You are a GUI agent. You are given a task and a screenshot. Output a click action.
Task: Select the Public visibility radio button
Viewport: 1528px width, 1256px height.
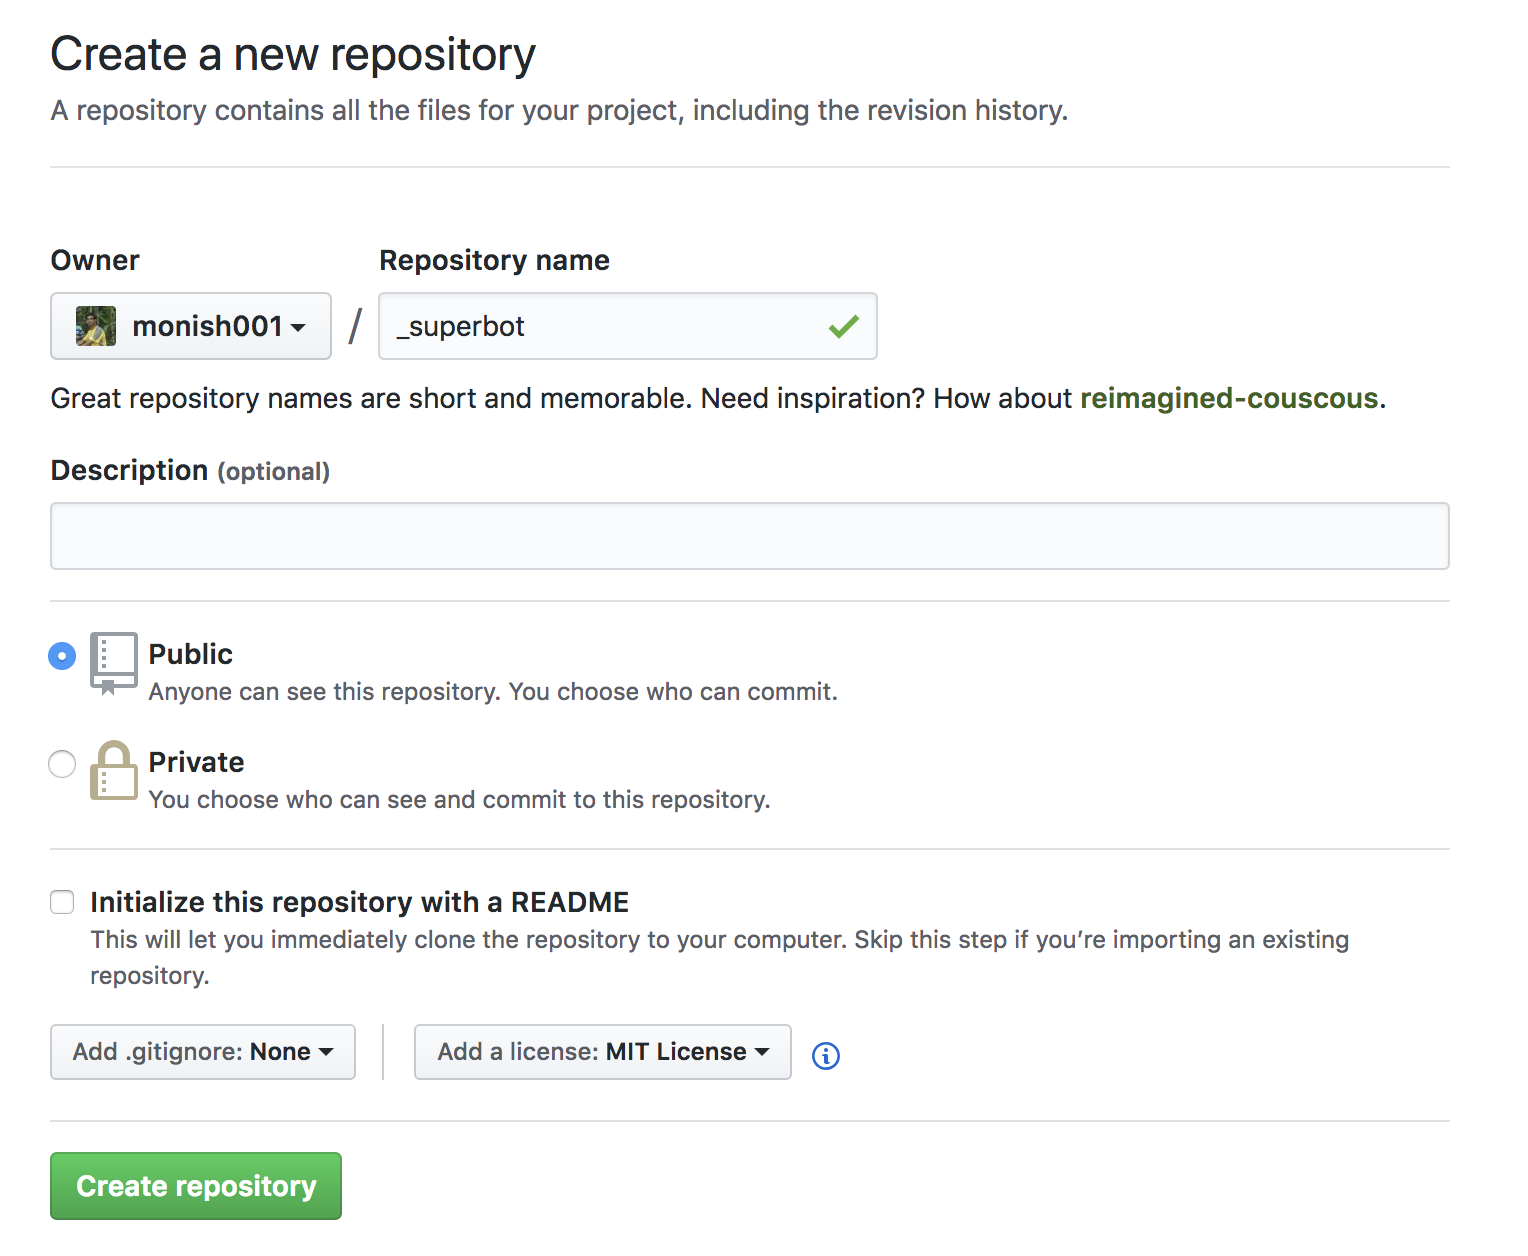click(x=61, y=655)
